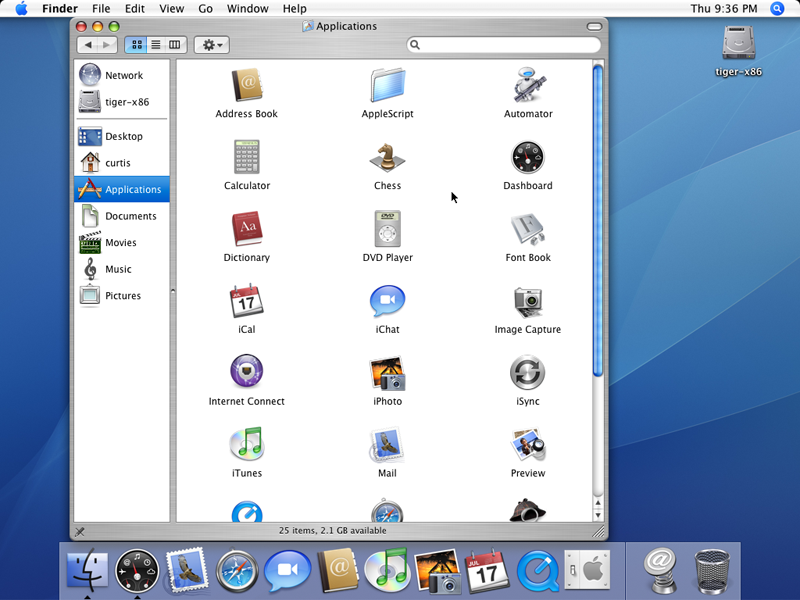Open the Go menu
Image resolution: width=800 pixels, height=600 pixels.
205,9
